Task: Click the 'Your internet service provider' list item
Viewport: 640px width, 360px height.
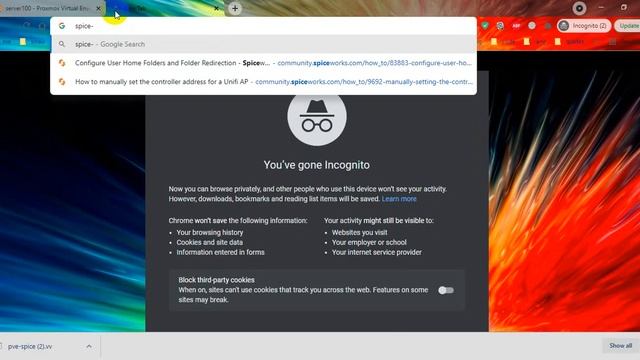Action: point(376,252)
